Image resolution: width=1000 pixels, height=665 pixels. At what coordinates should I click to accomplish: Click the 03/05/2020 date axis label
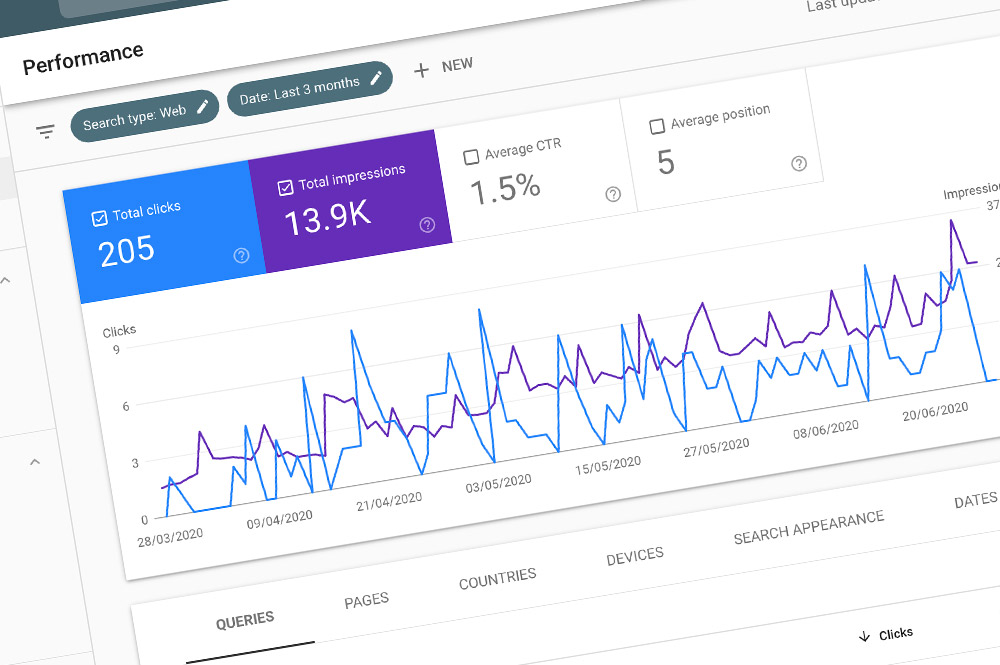click(499, 483)
